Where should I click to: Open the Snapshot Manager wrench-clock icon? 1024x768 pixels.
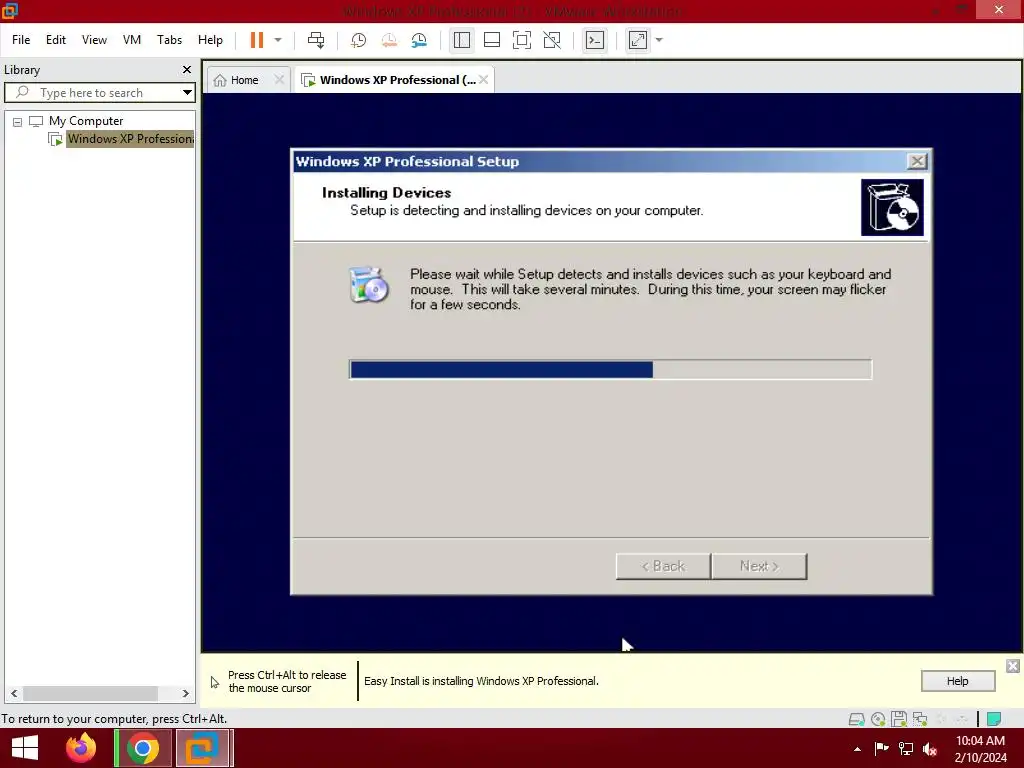click(x=419, y=40)
